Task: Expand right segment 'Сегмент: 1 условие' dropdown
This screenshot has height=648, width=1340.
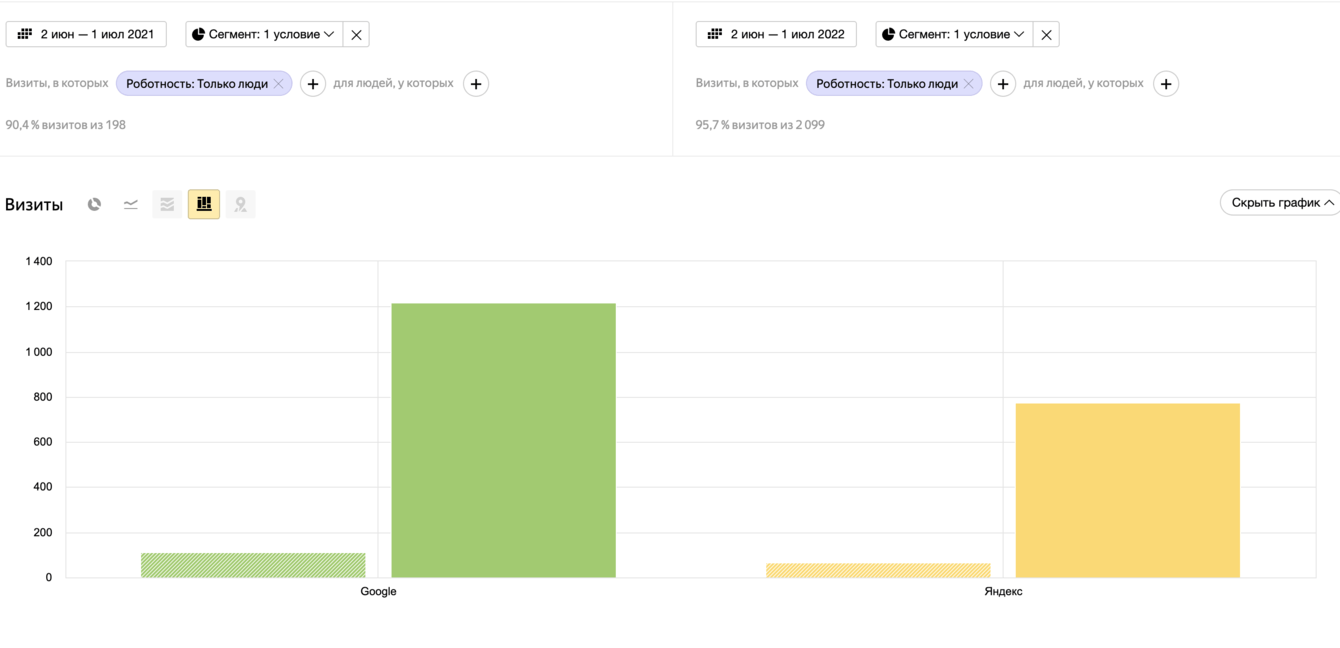Action: click(954, 34)
